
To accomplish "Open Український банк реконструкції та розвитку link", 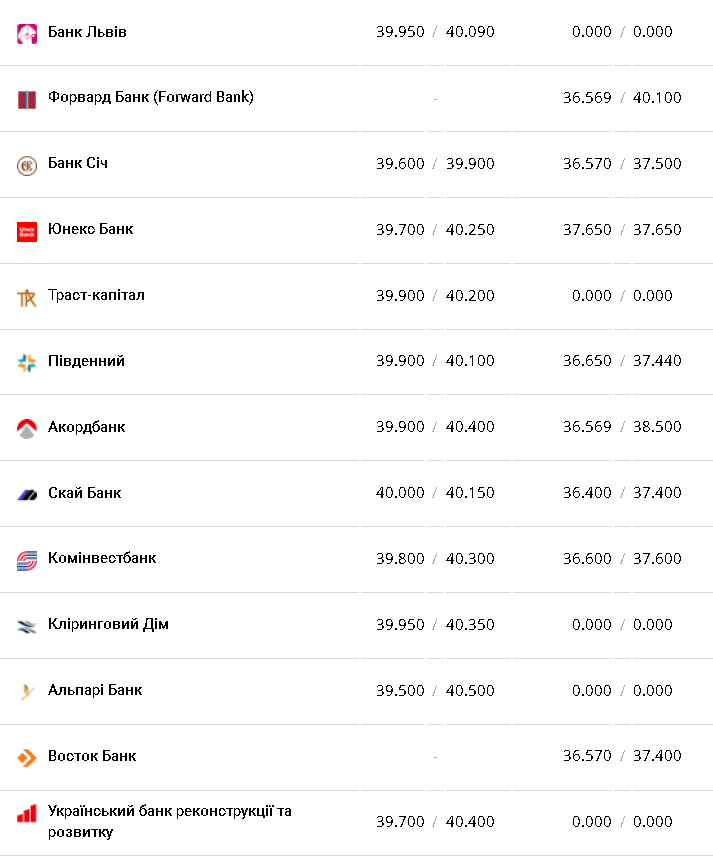I will (169, 821).
